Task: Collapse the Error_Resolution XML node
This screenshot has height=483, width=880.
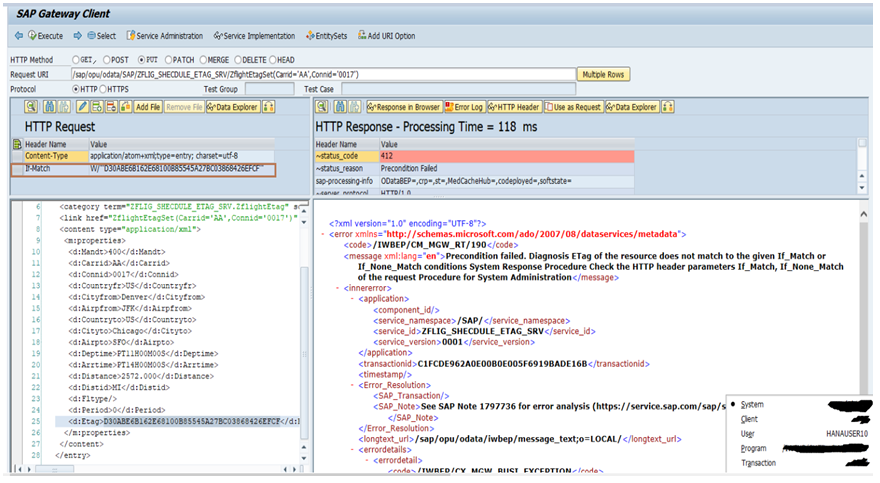Action: click(353, 385)
